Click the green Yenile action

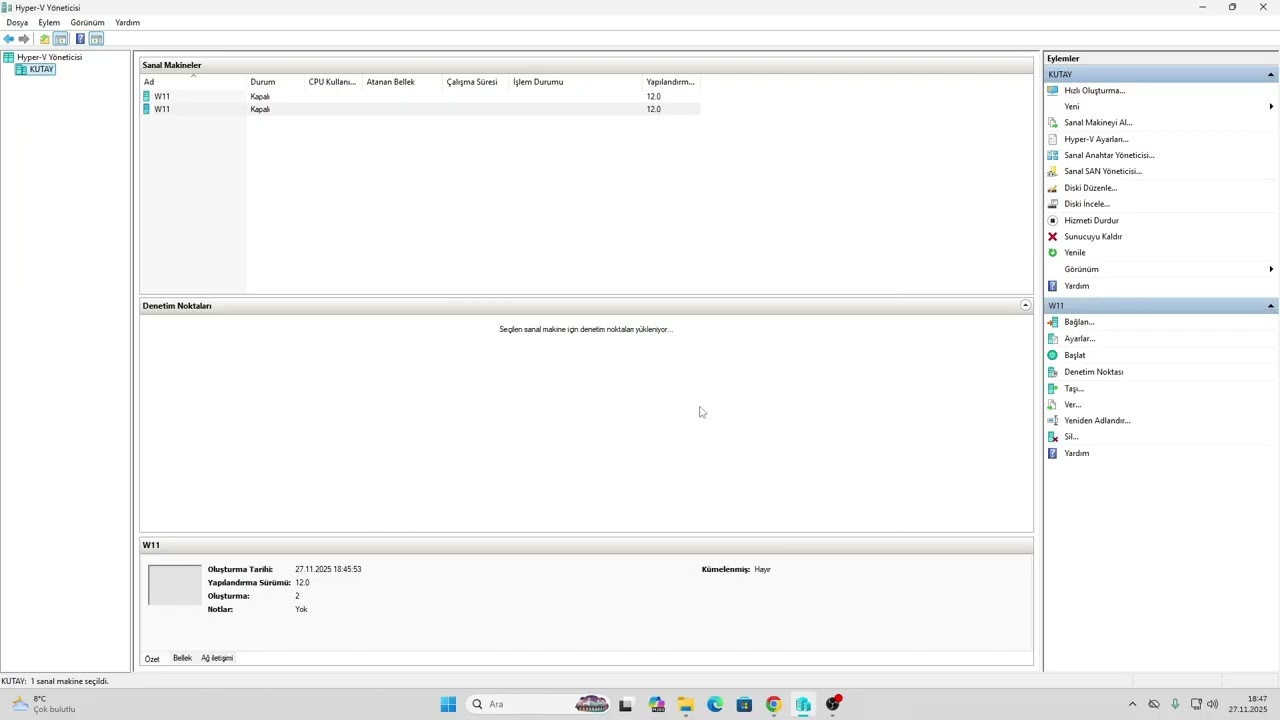[x=1074, y=253]
